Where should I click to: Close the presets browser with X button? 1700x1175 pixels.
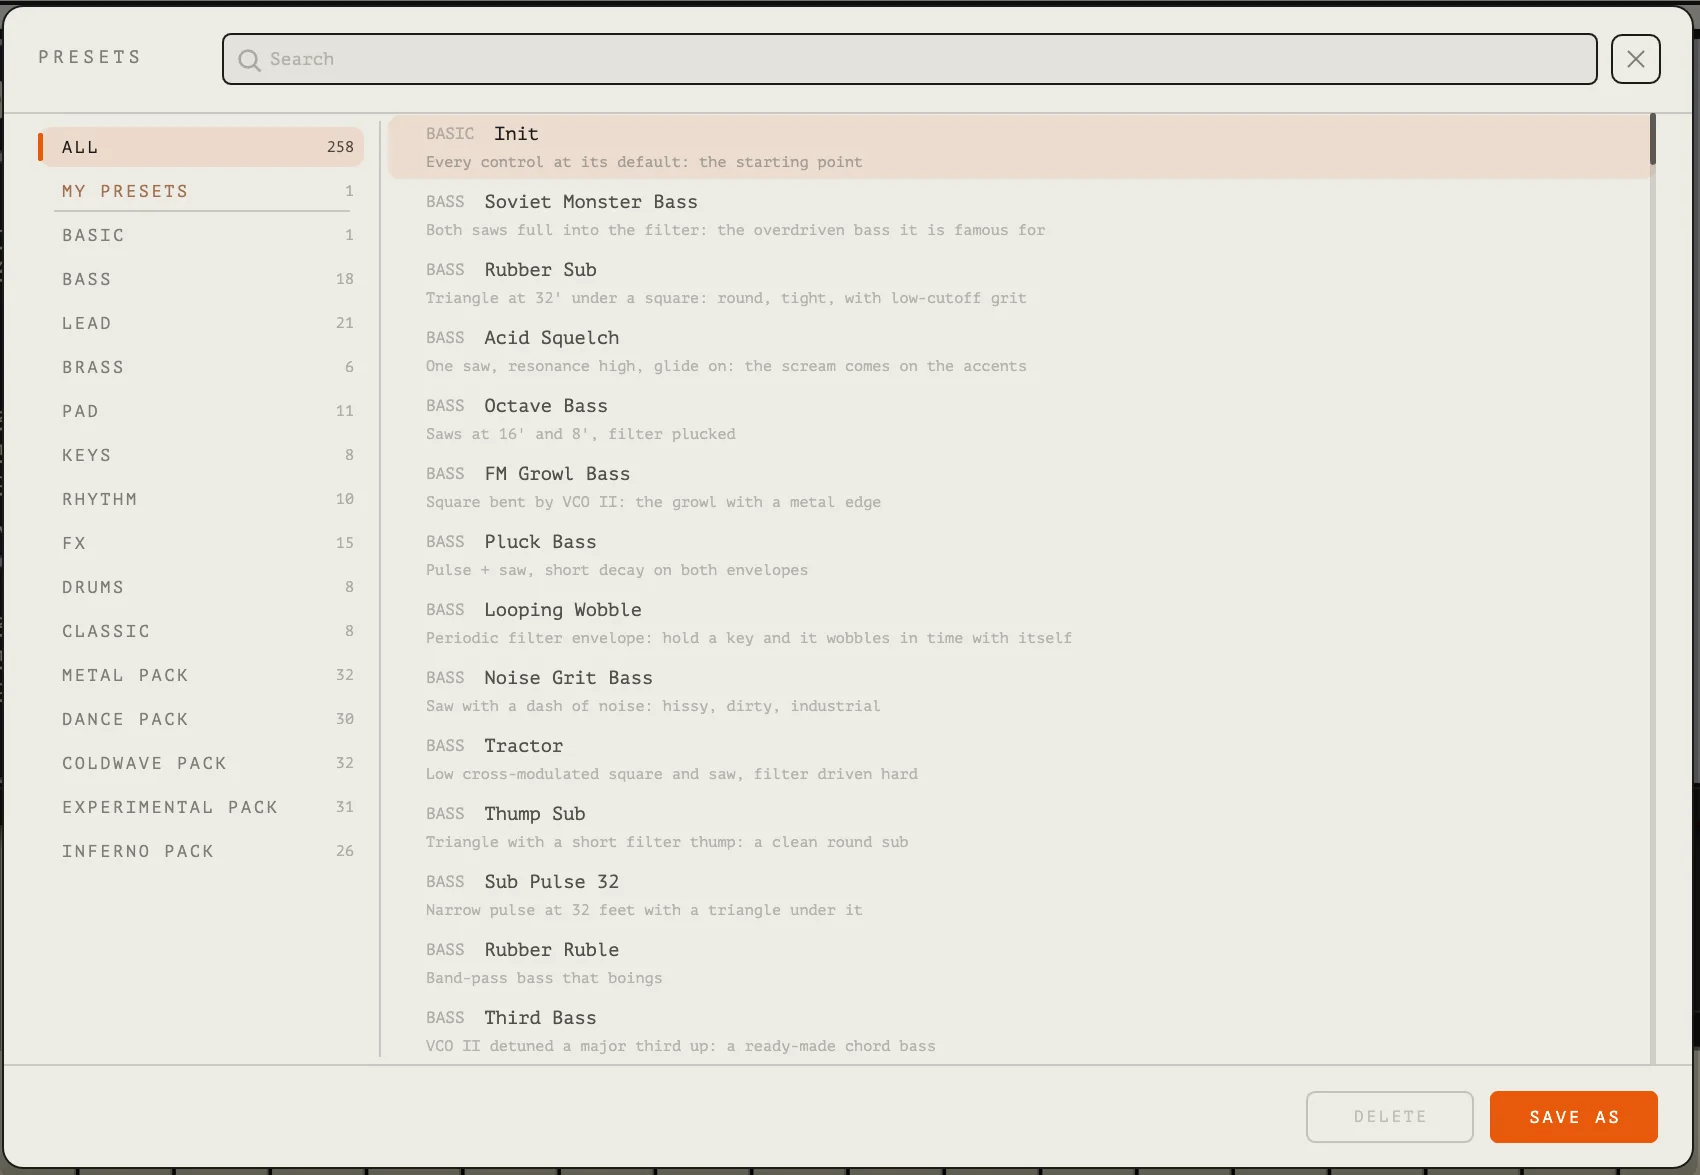(x=1635, y=59)
